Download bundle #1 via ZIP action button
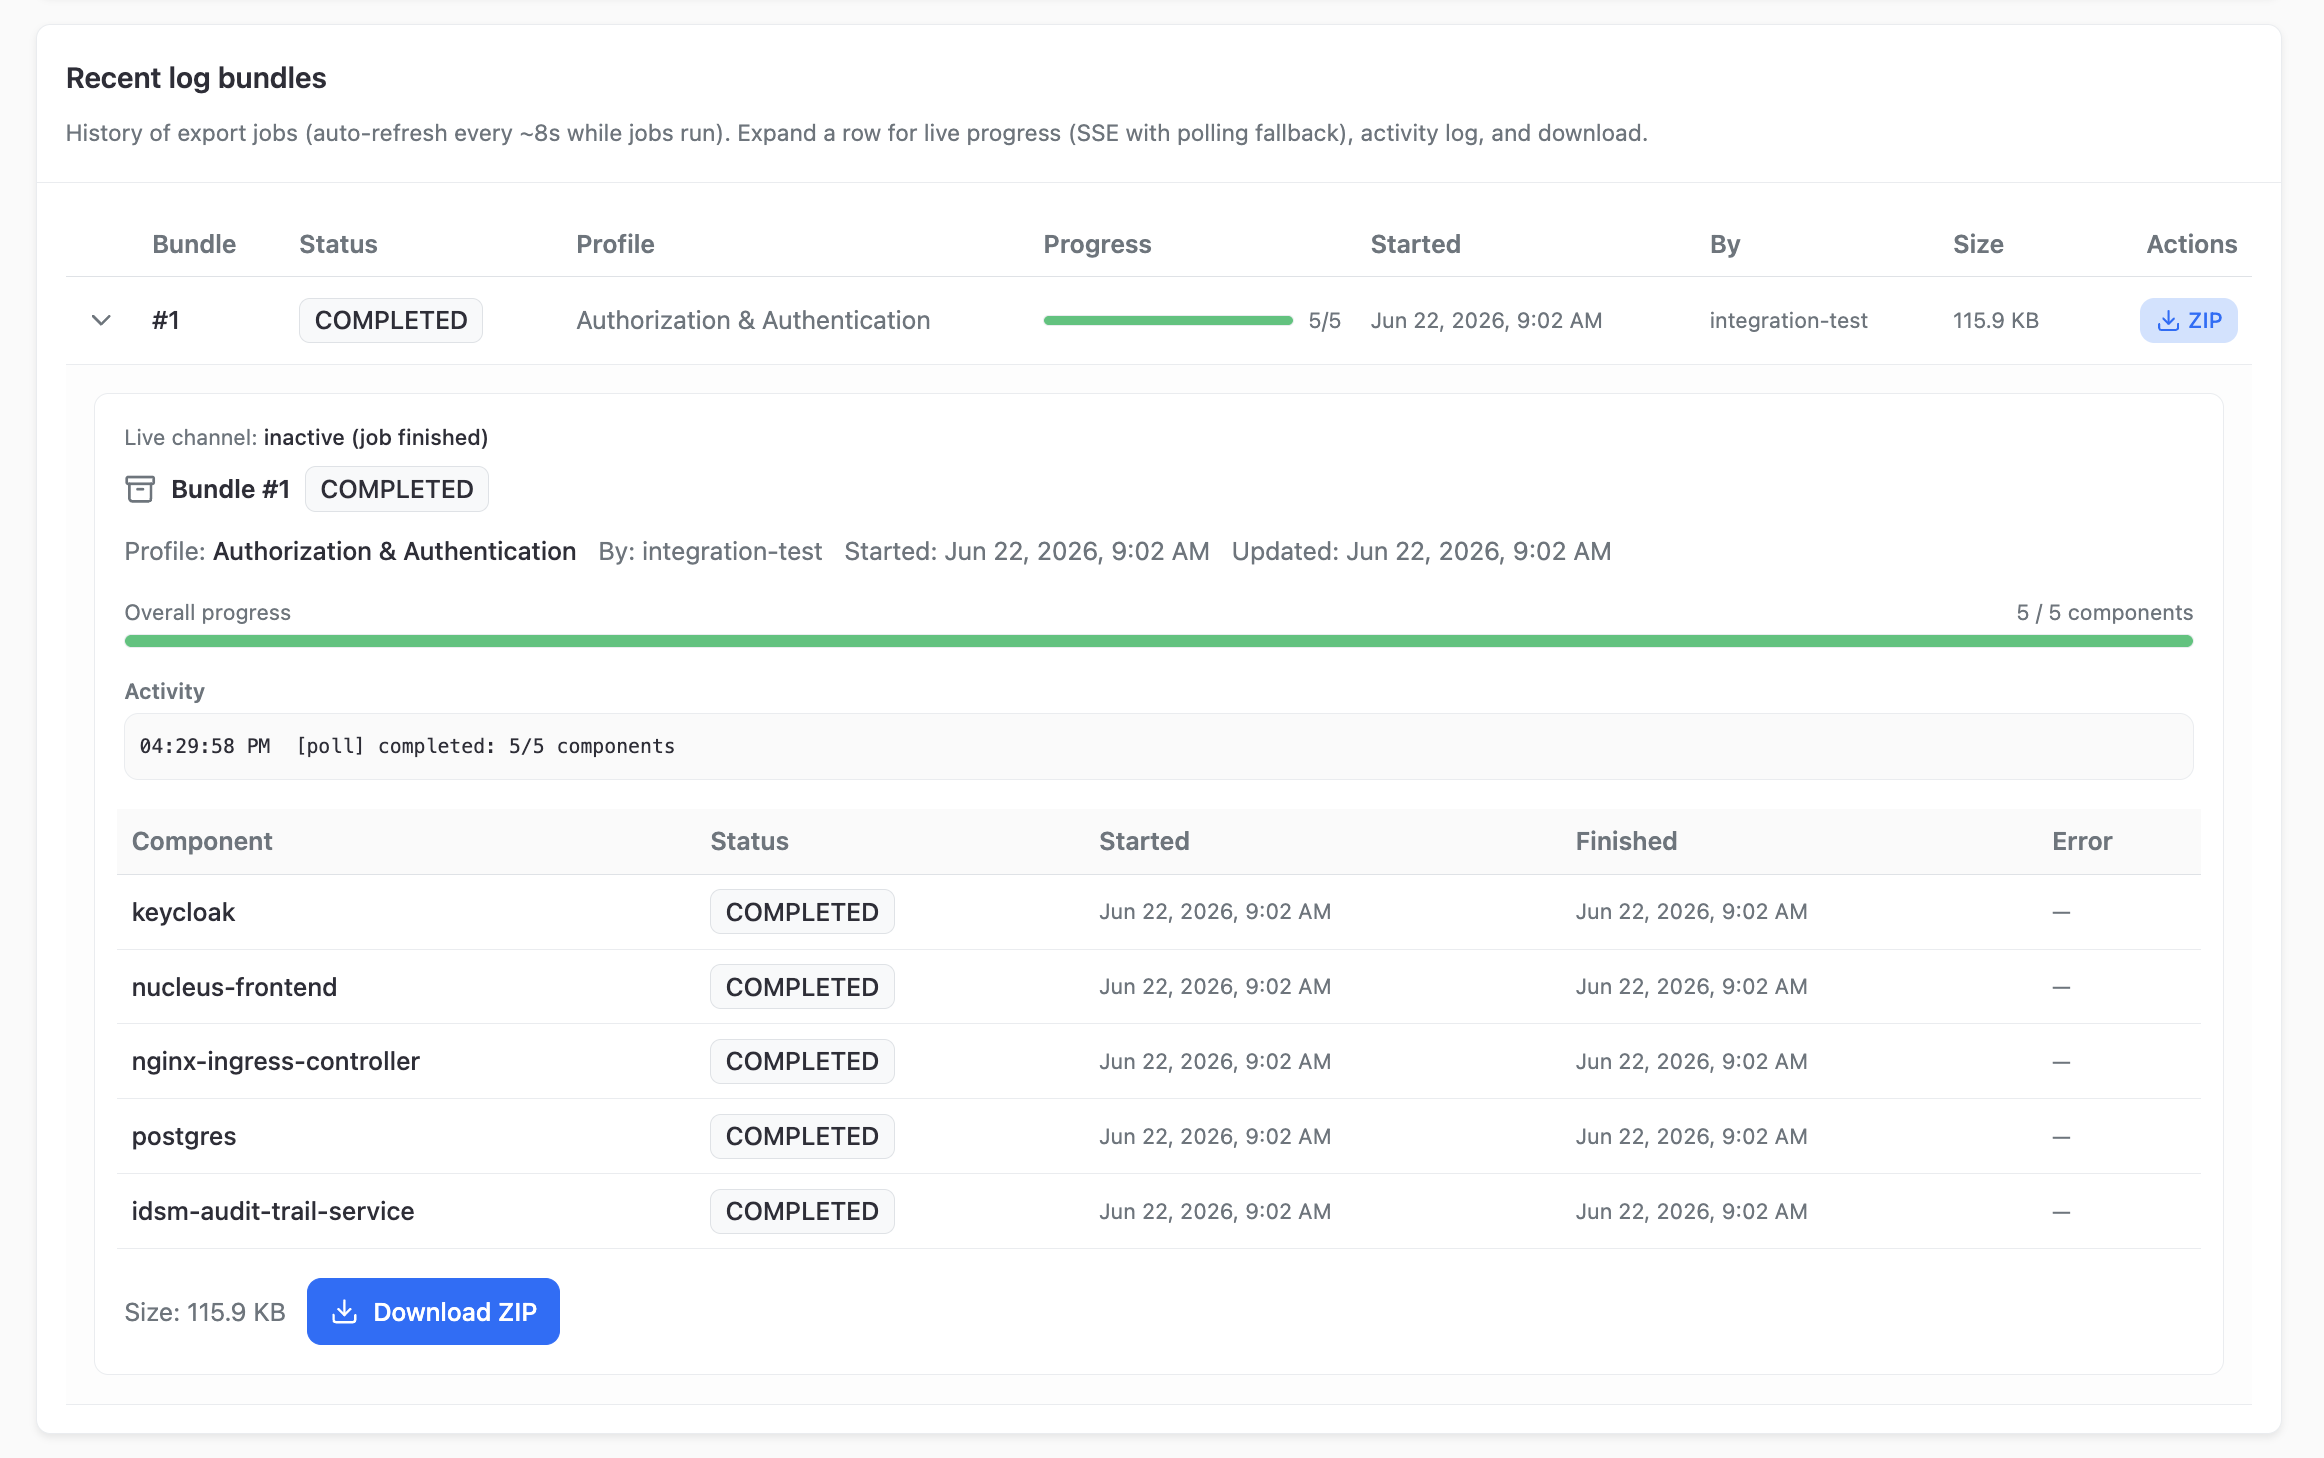This screenshot has width=2324, height=1458. point(2188,320)
